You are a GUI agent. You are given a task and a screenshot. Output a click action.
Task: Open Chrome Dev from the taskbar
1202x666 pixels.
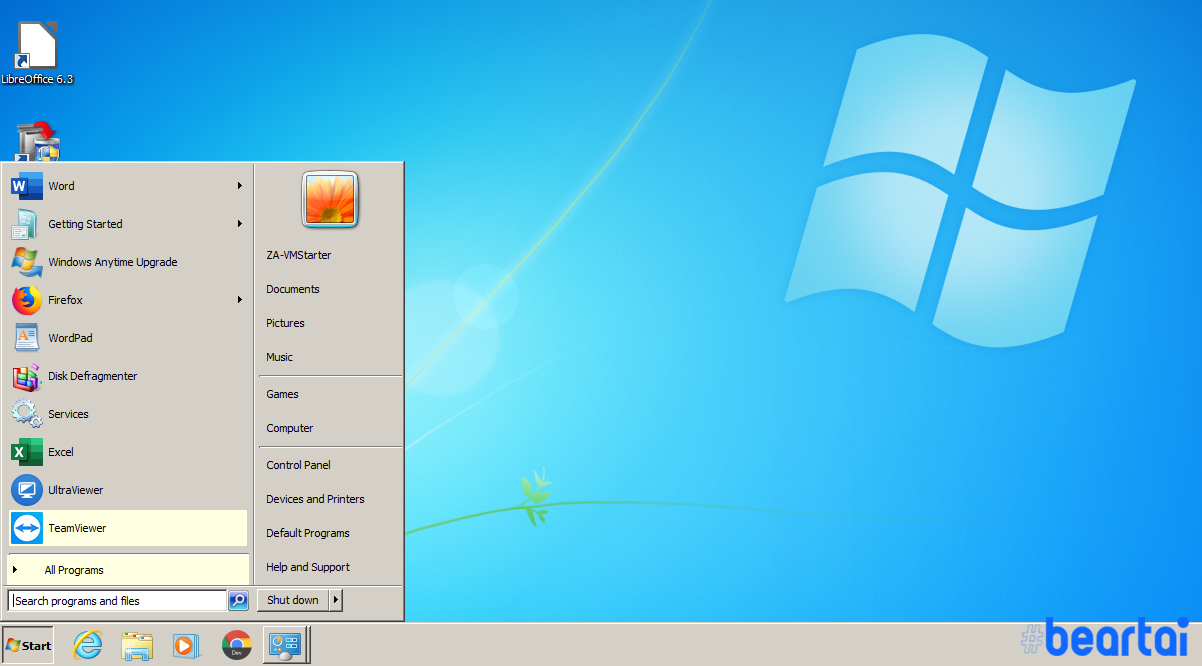coord(237,645)
